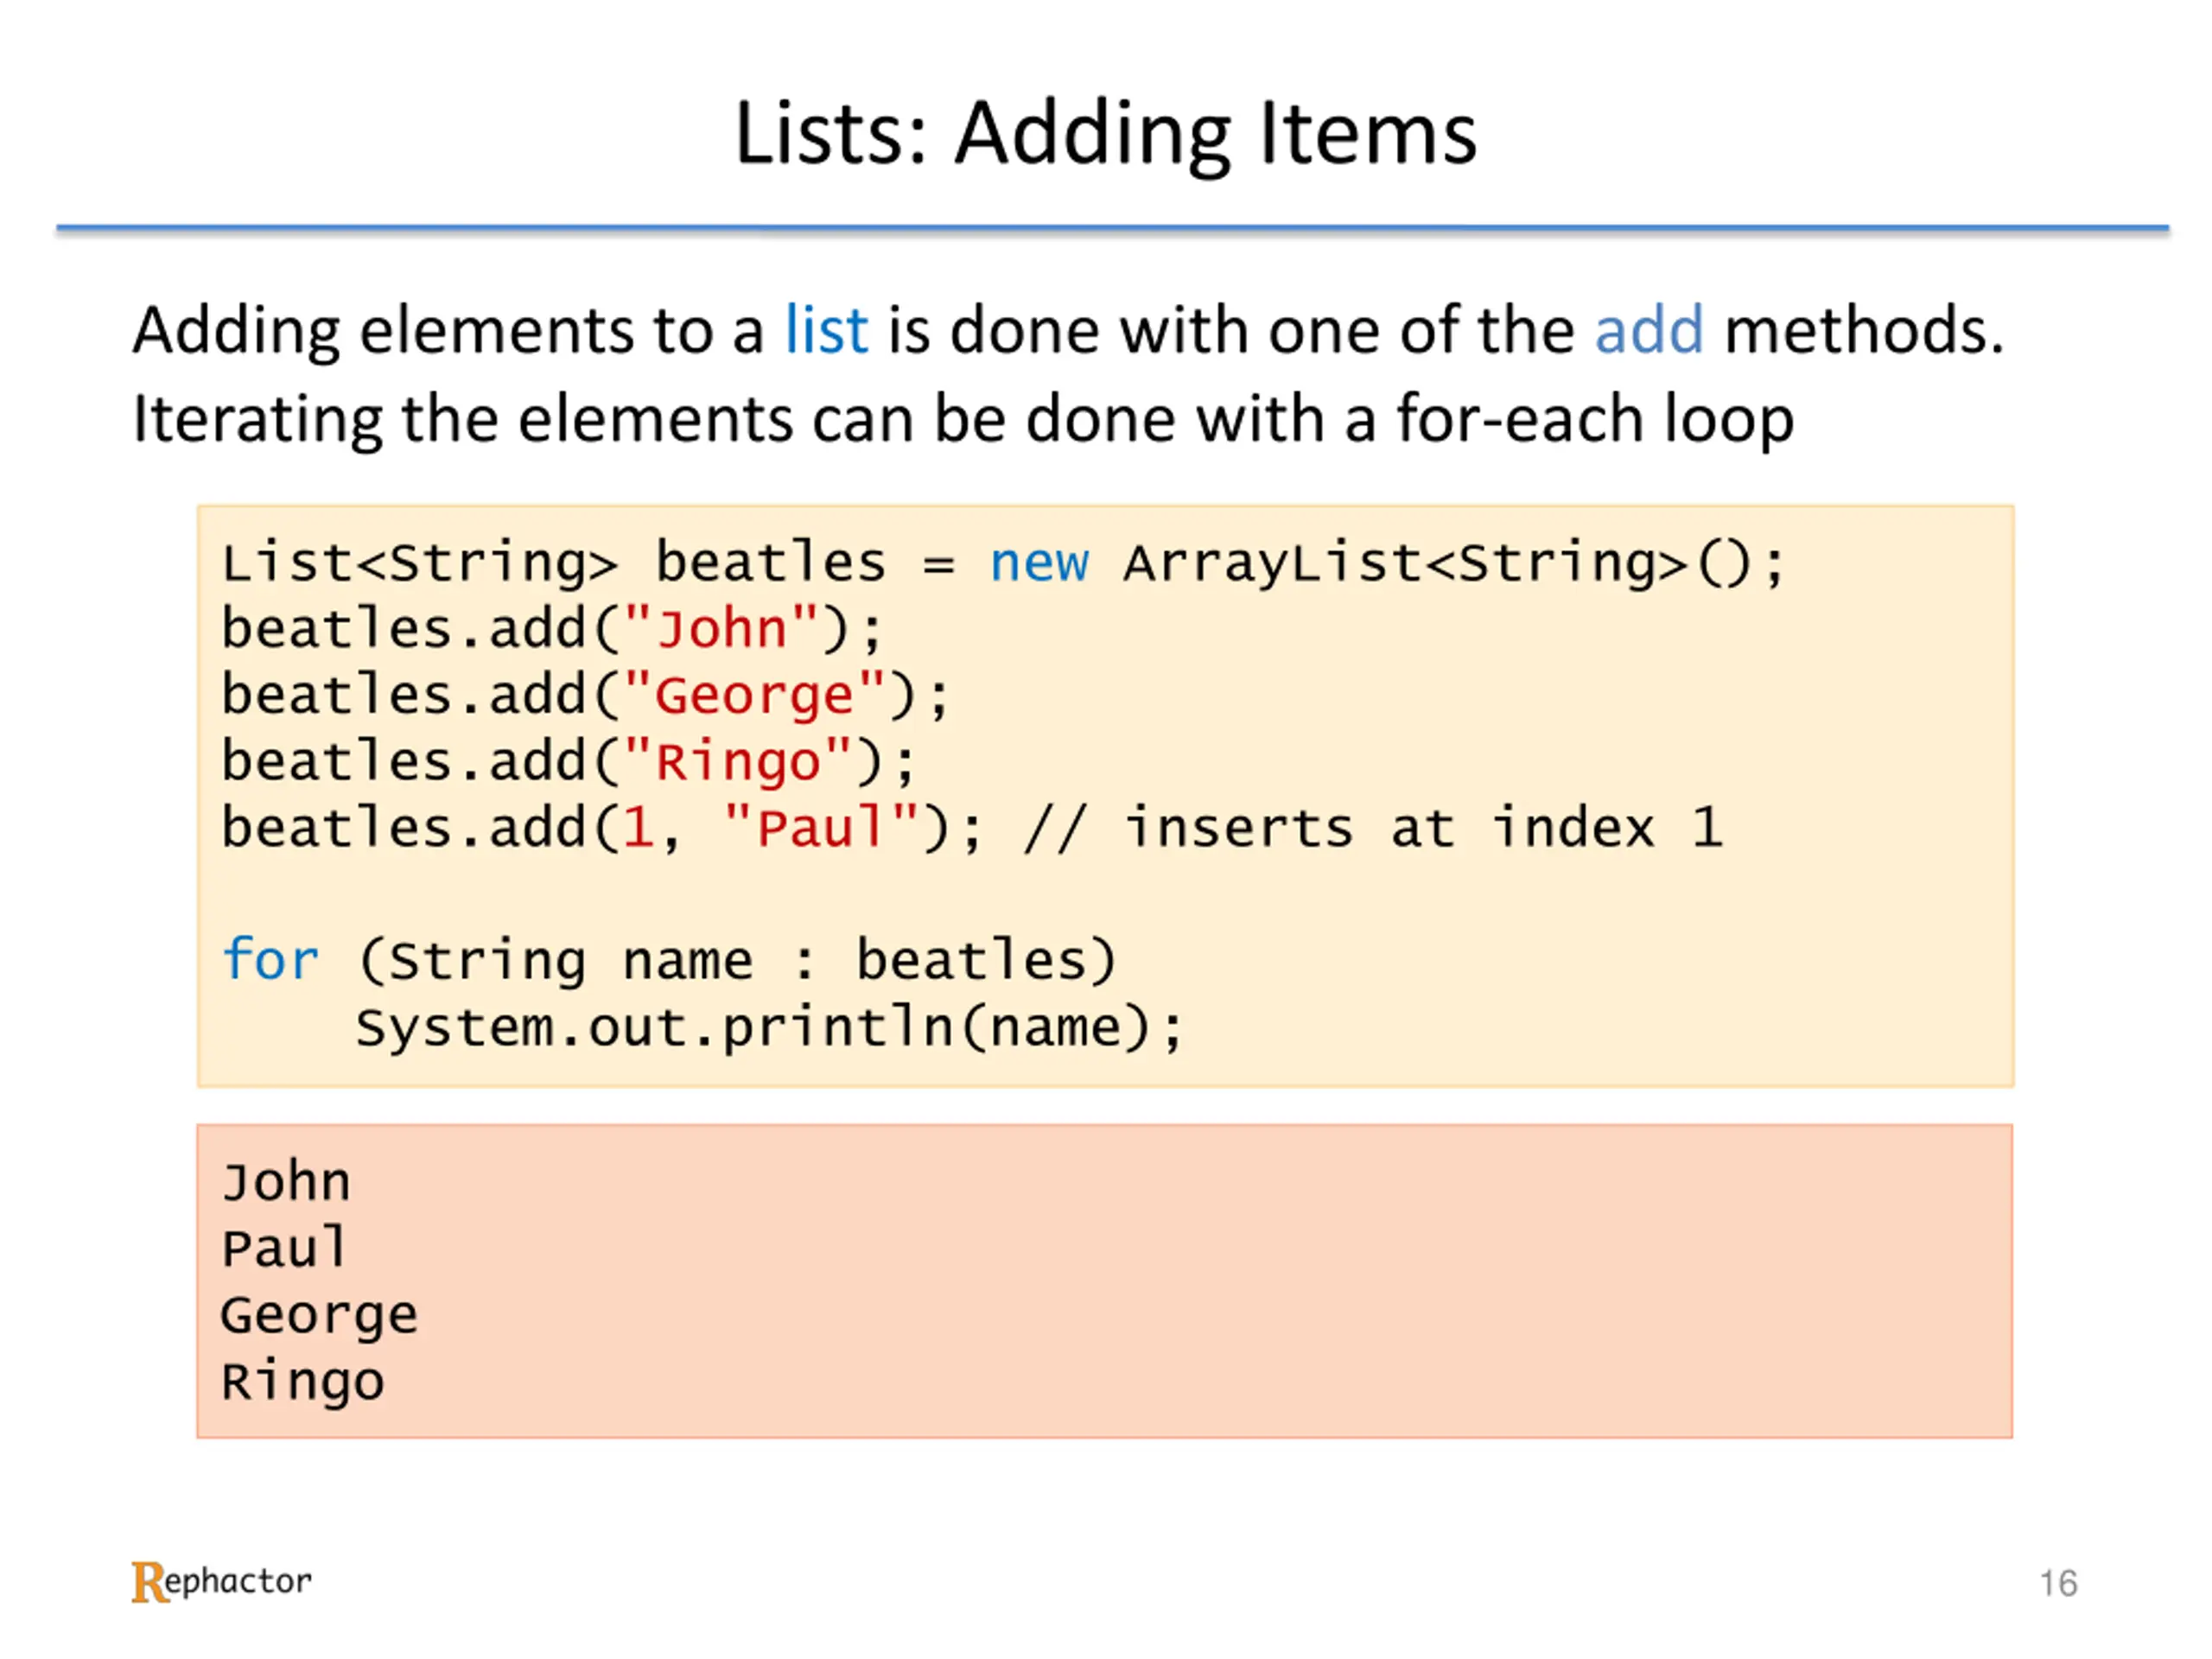Viewport: 2212px width, 1659px height.
Task: Click the blue word add
Action: click(1649, 330)
